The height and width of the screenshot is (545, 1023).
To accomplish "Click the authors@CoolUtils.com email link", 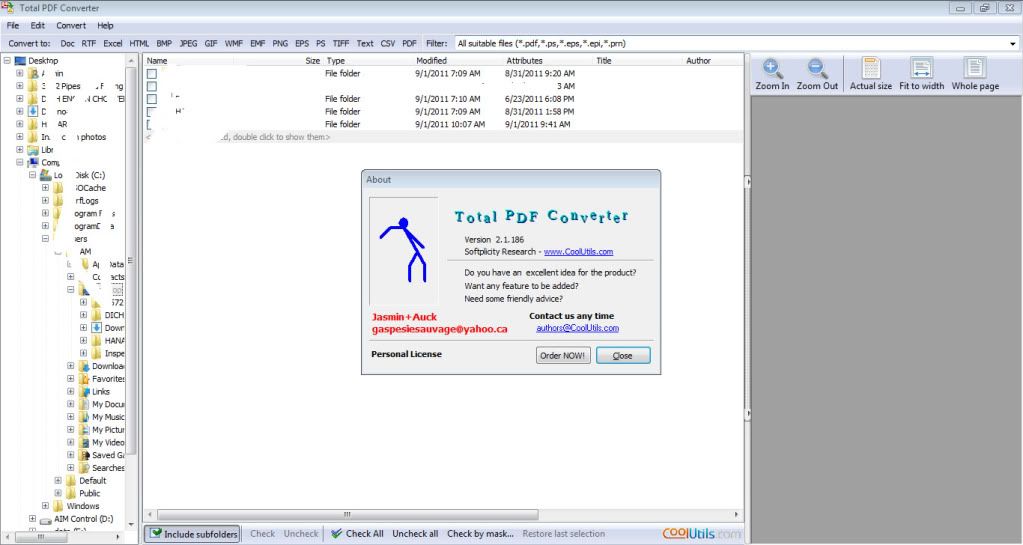I will pyautogui.click(x=577, y=328).
